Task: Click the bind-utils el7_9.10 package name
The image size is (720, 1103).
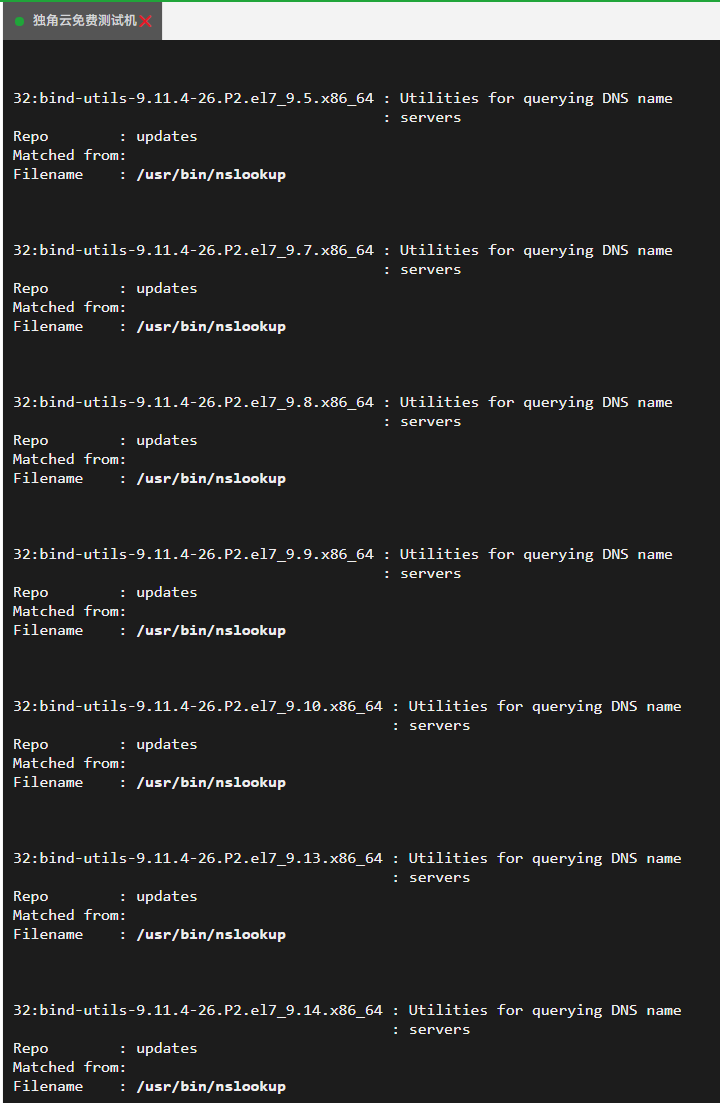Action: coord(198,706)
